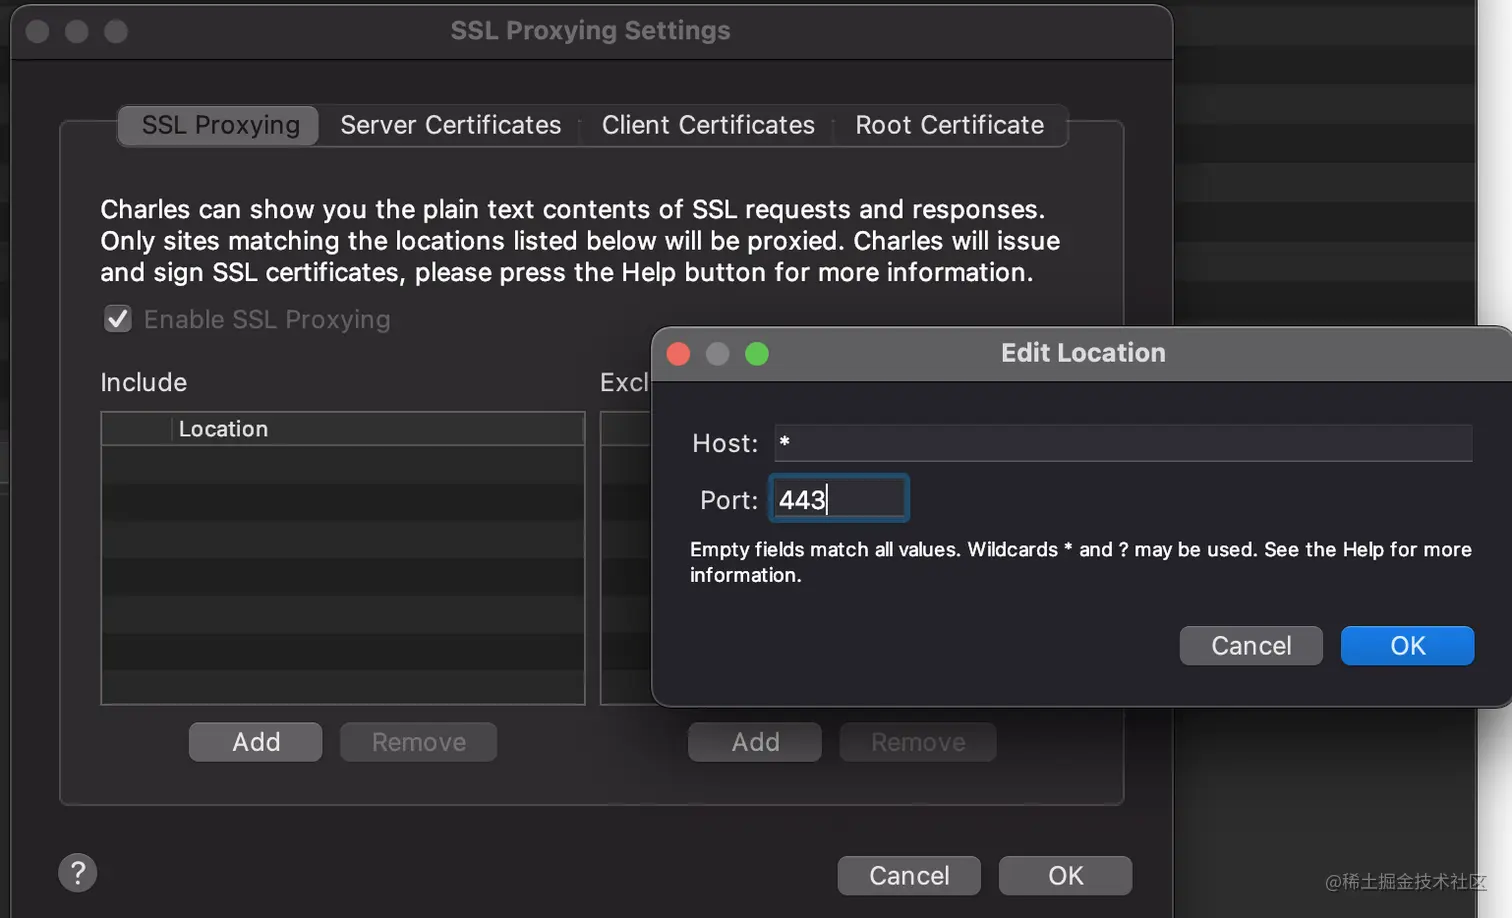Screen dimensions: 1512x918
Task: Click Remove under the Include list
Action: (x=419, y=742)
